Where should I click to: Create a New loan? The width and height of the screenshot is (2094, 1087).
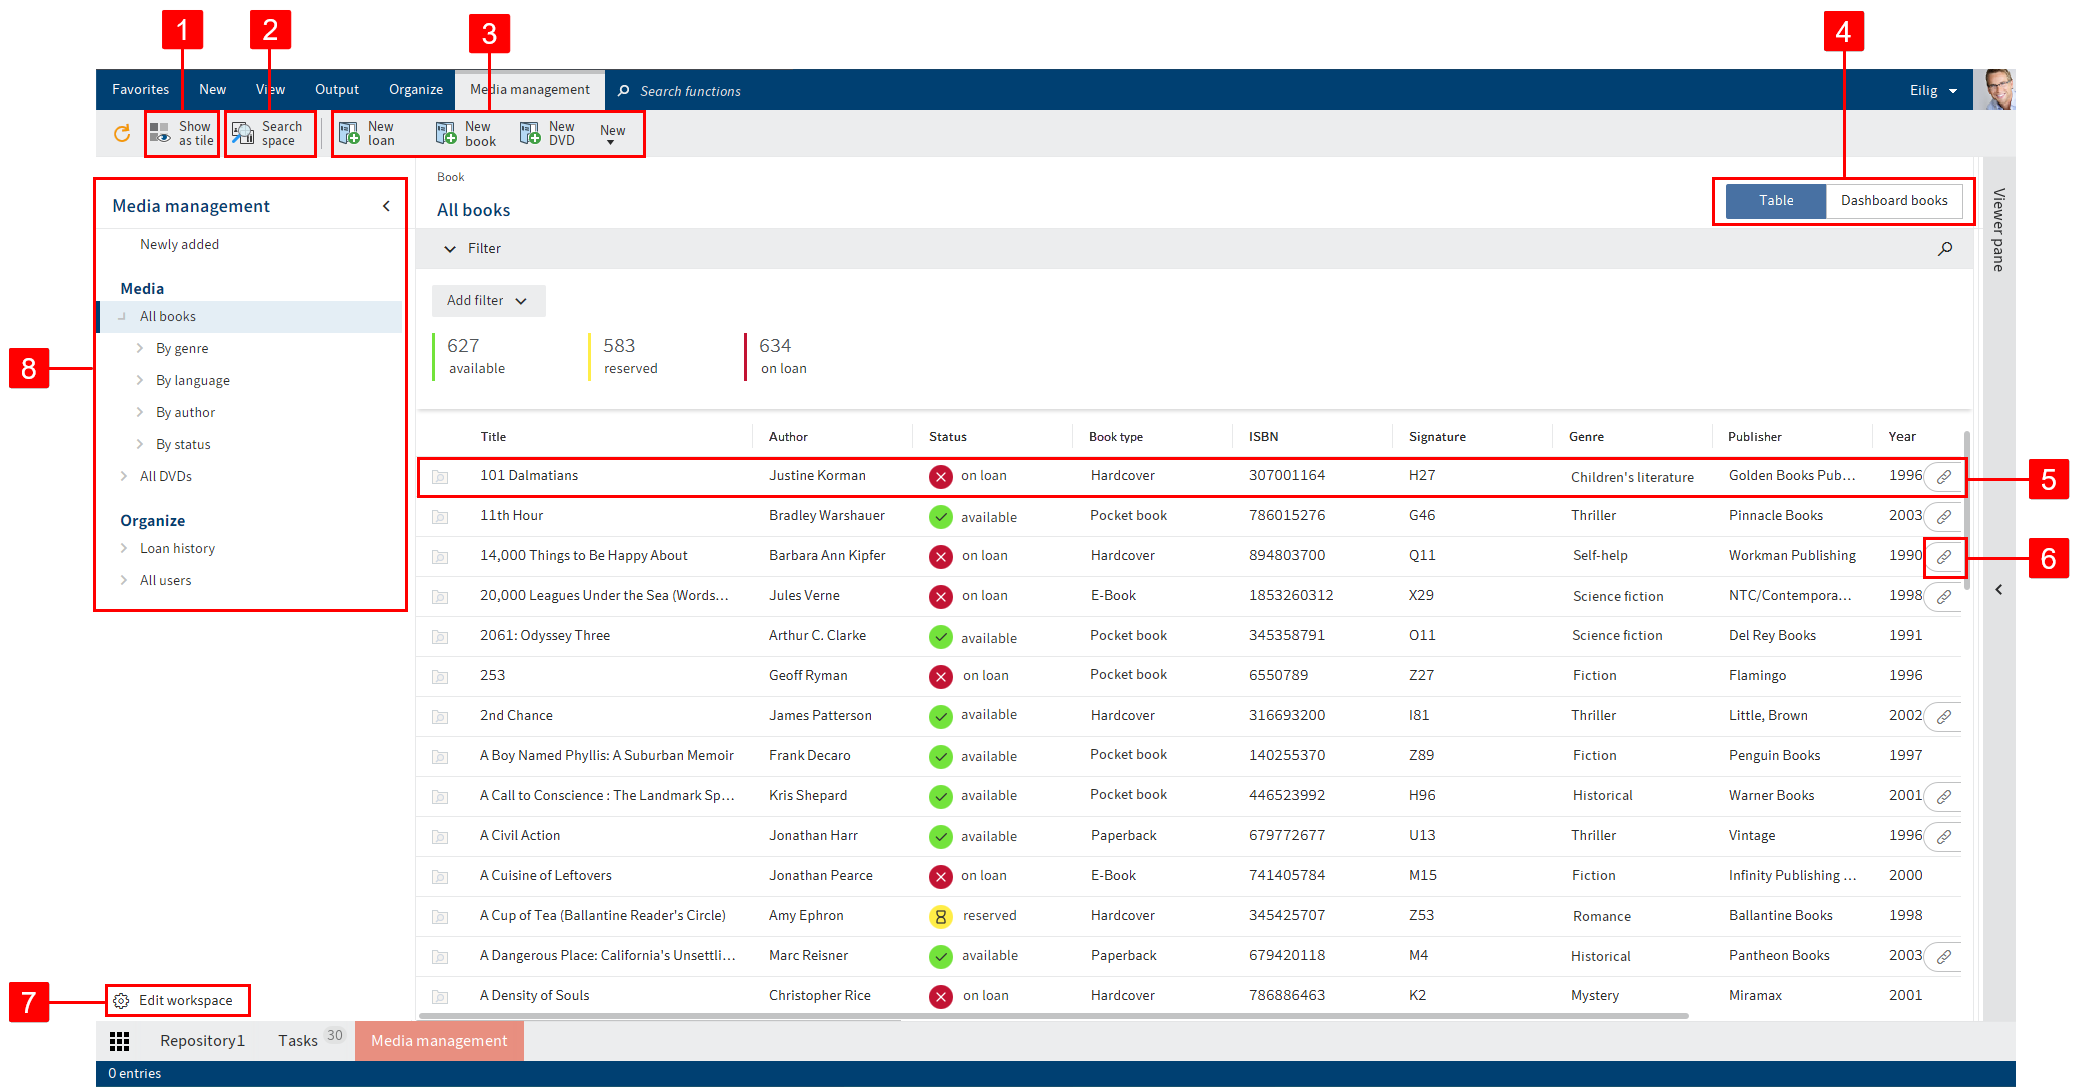[x=367, y=133]
